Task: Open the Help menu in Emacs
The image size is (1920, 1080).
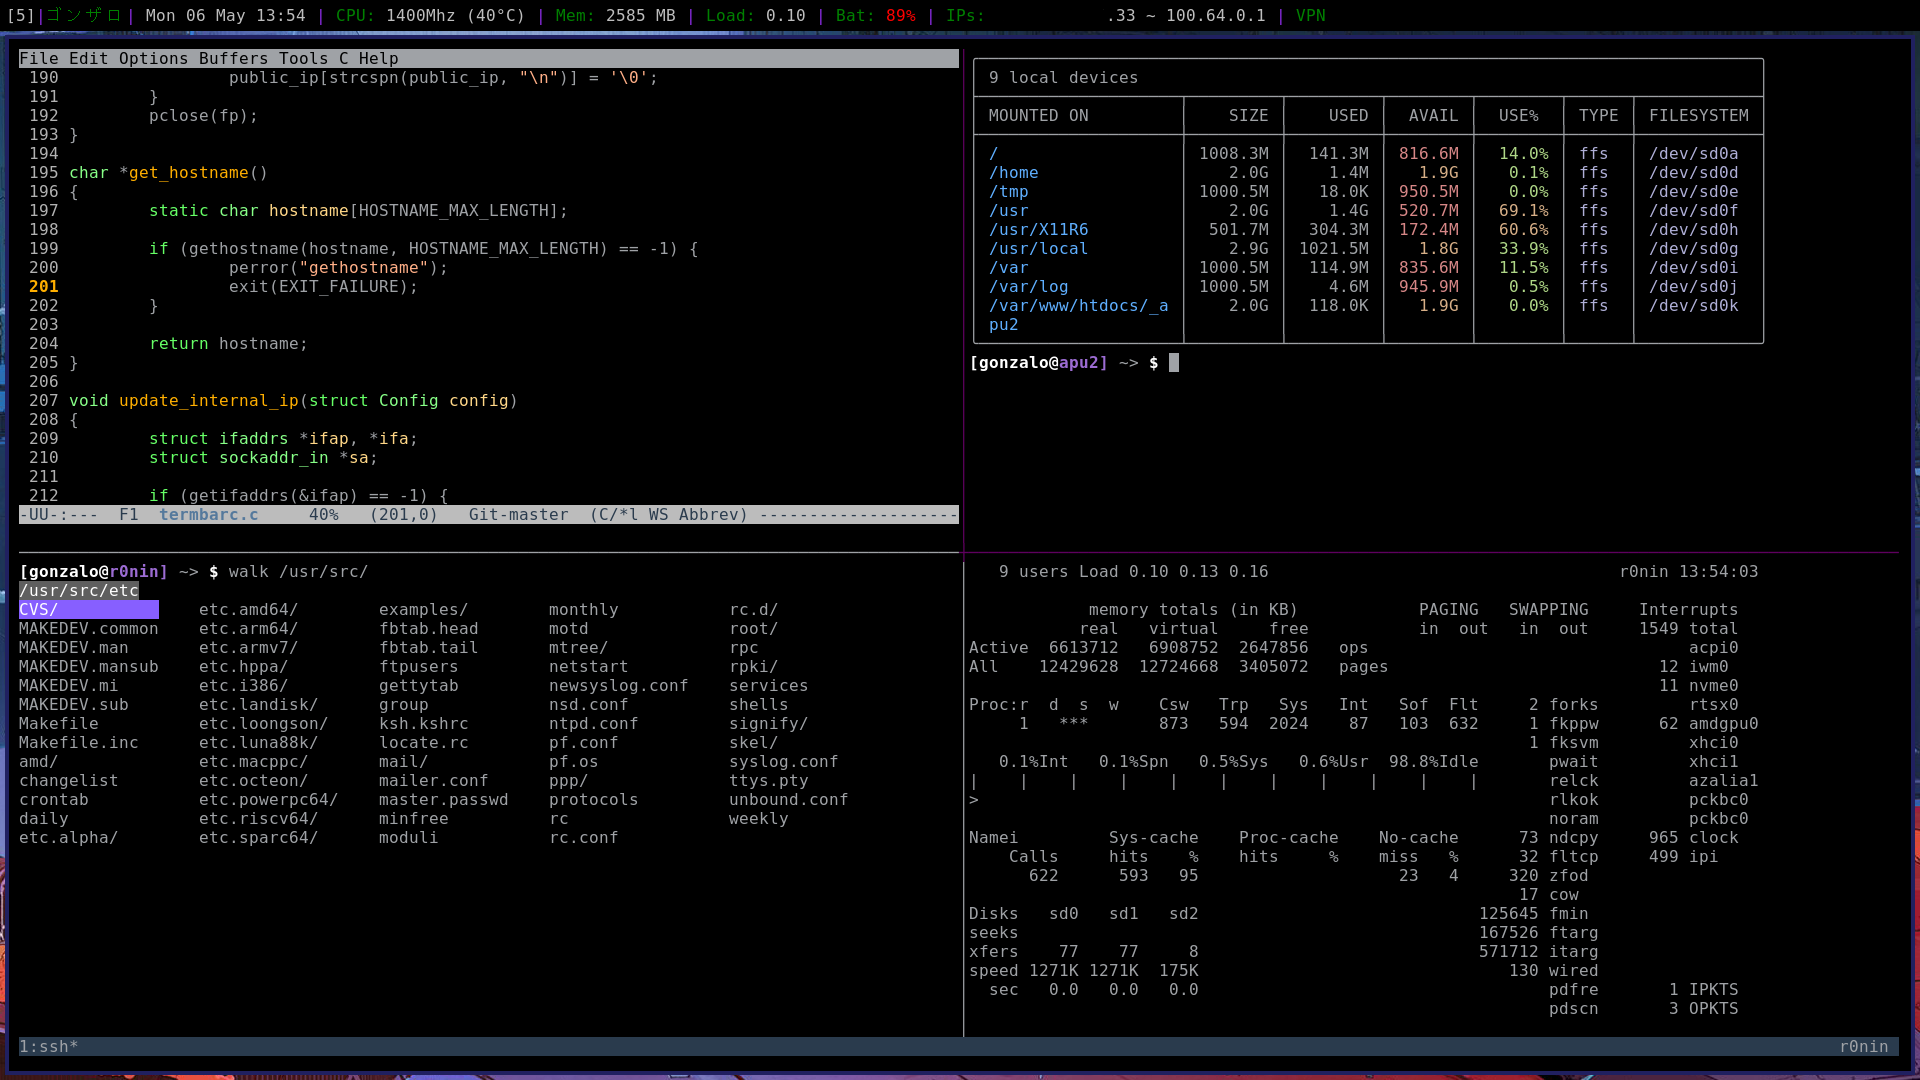Action: [x=378, y=59]
